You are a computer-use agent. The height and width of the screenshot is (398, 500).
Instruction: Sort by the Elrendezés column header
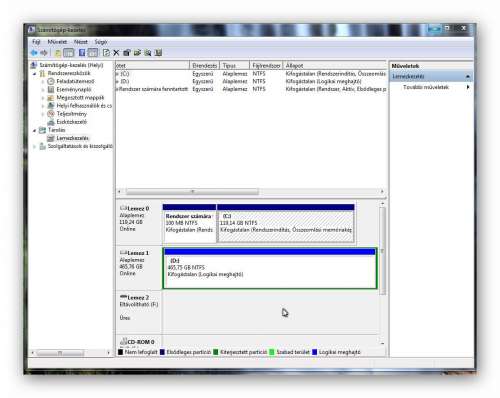(204, 65)
